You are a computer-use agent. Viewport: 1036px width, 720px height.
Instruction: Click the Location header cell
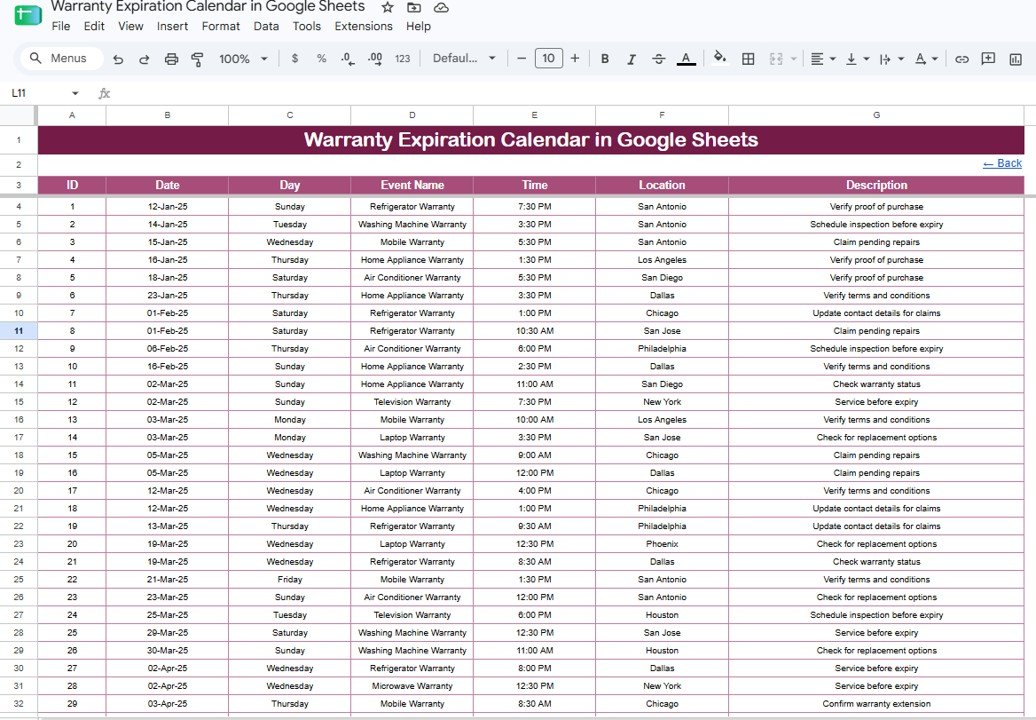coord(662,185)
